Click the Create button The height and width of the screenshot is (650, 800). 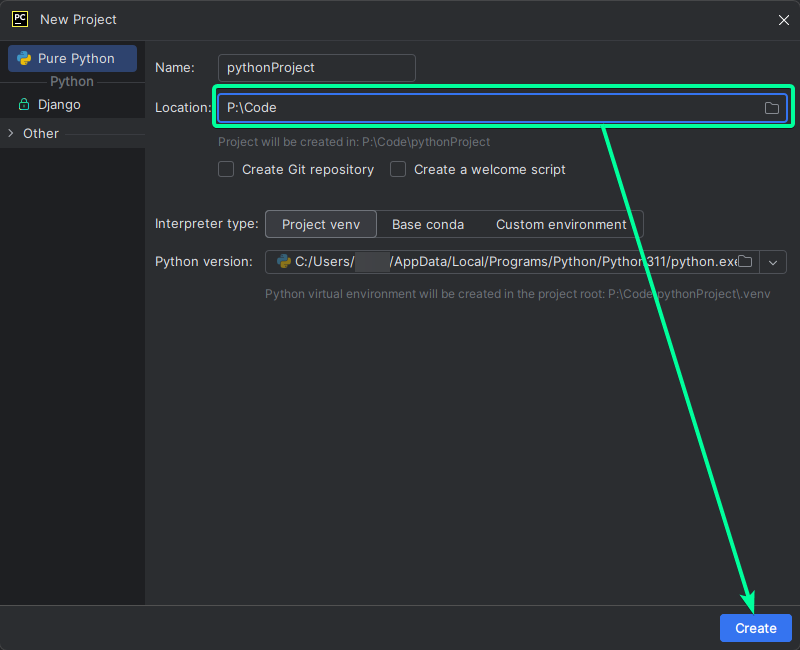[756, 628]
